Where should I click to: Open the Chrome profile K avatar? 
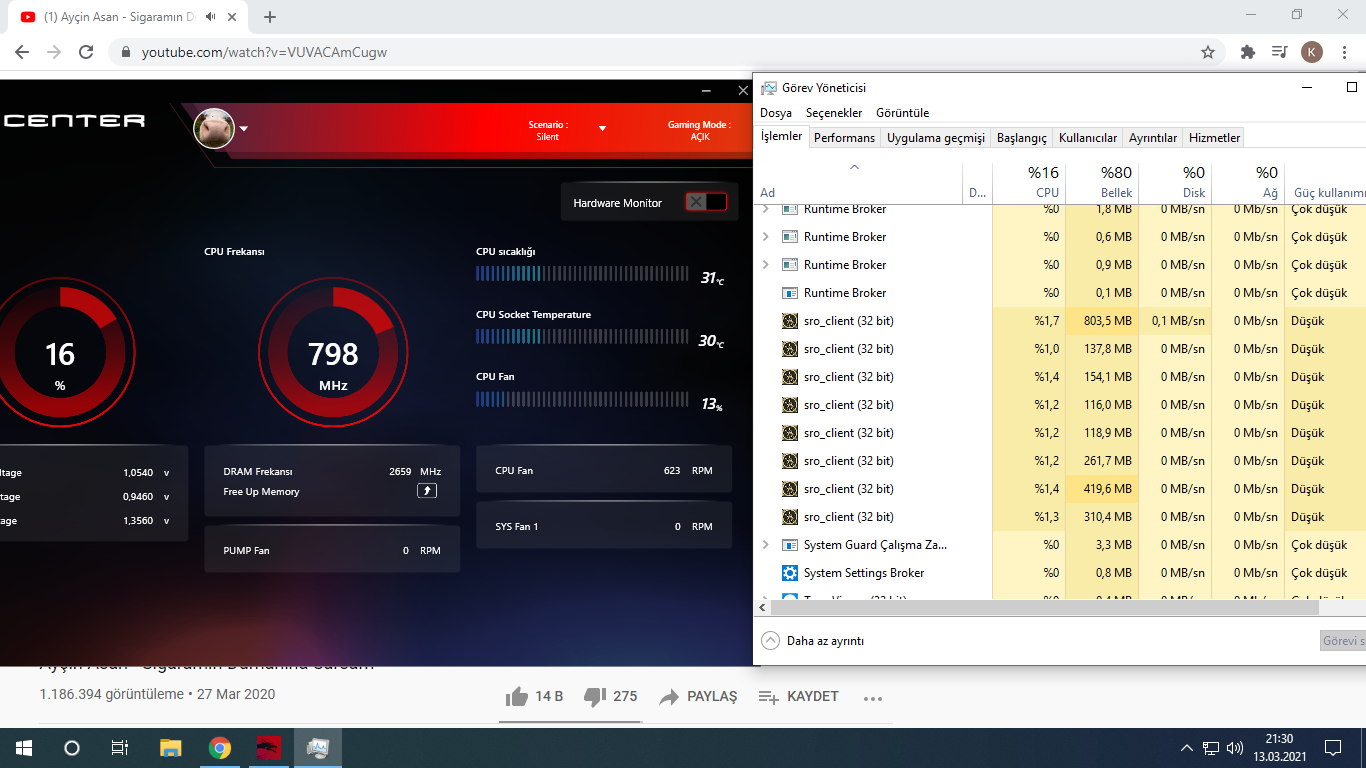coord(1311,52)
